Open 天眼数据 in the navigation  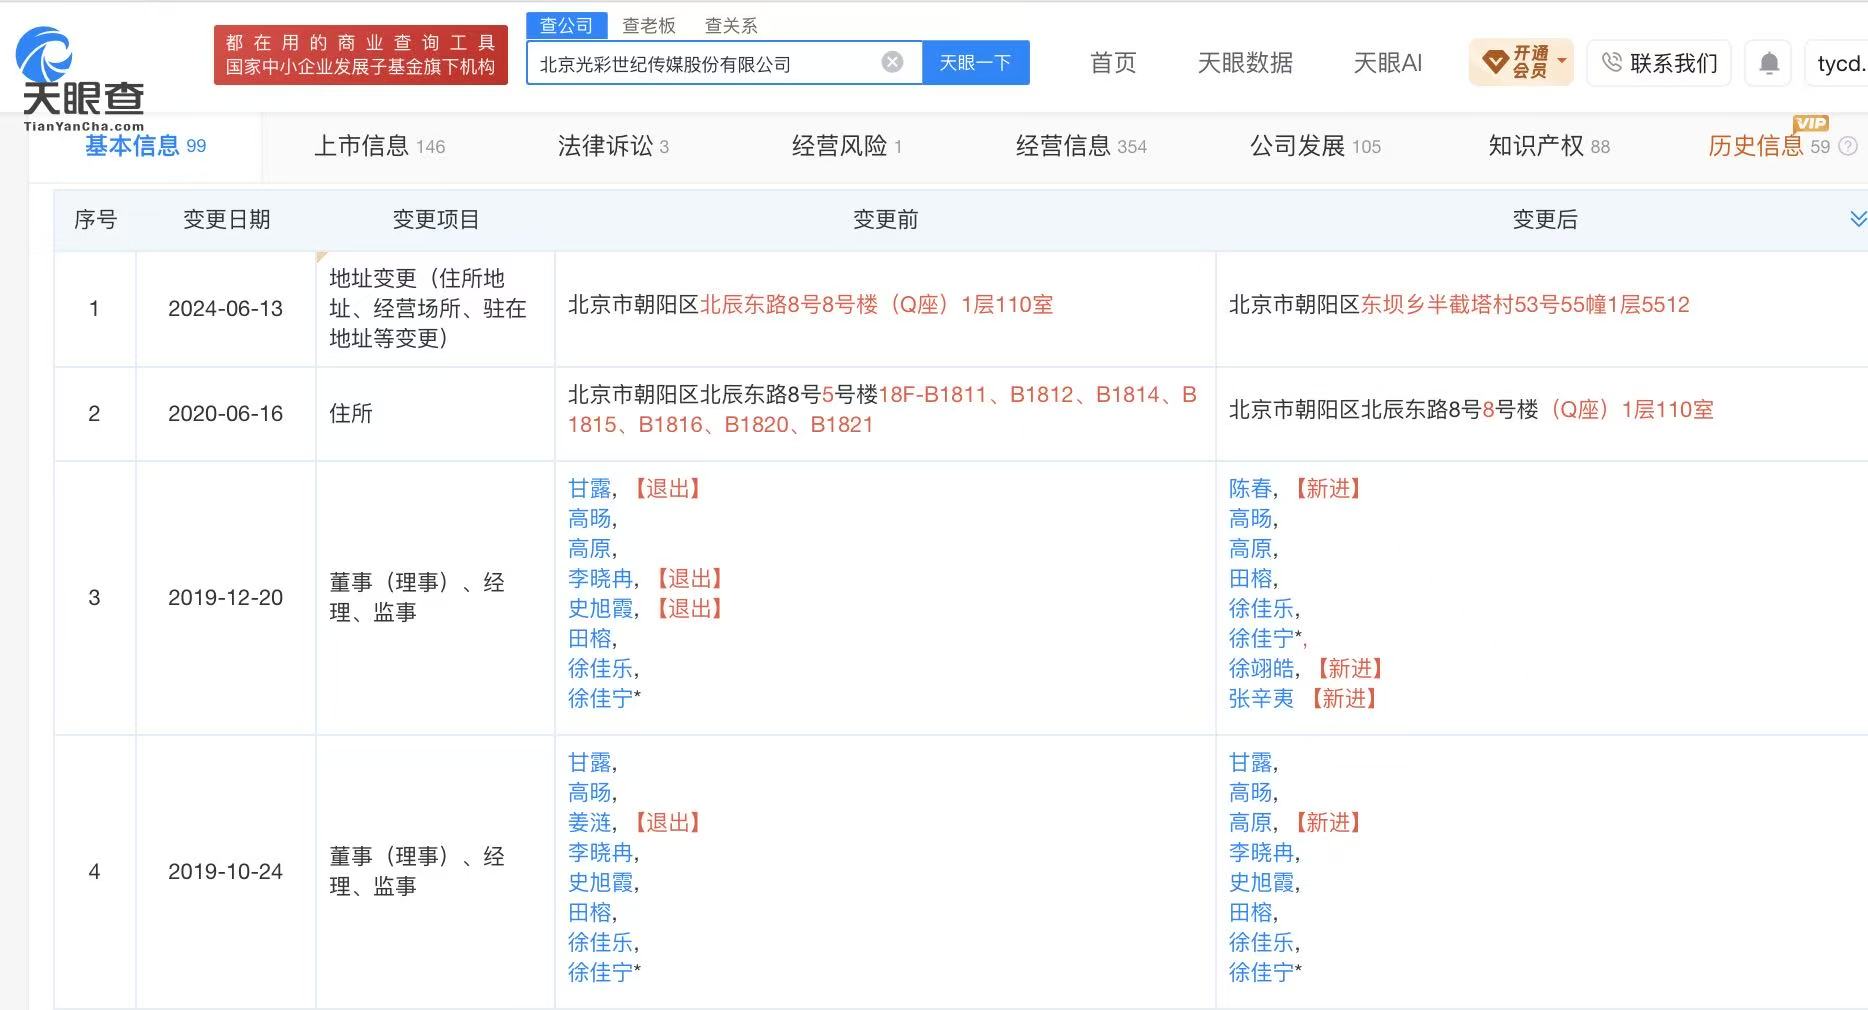(1245, 64)
